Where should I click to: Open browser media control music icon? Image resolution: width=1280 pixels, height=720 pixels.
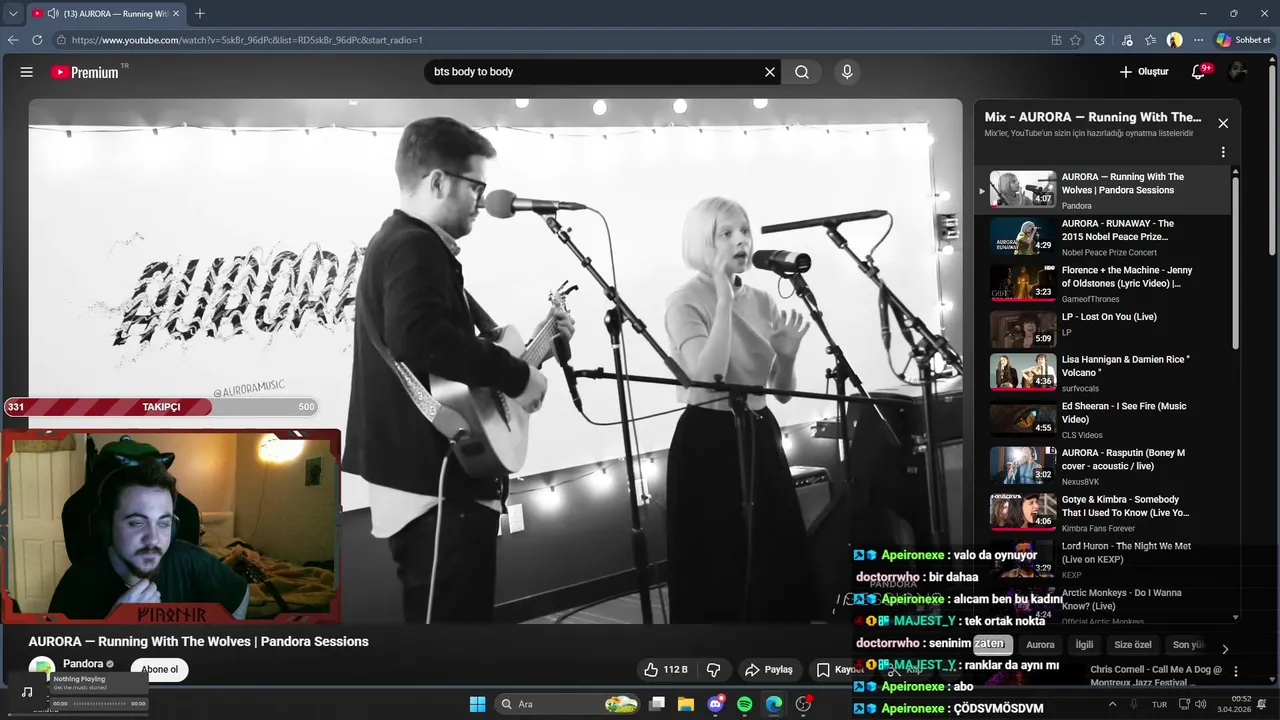(1127, 40)
